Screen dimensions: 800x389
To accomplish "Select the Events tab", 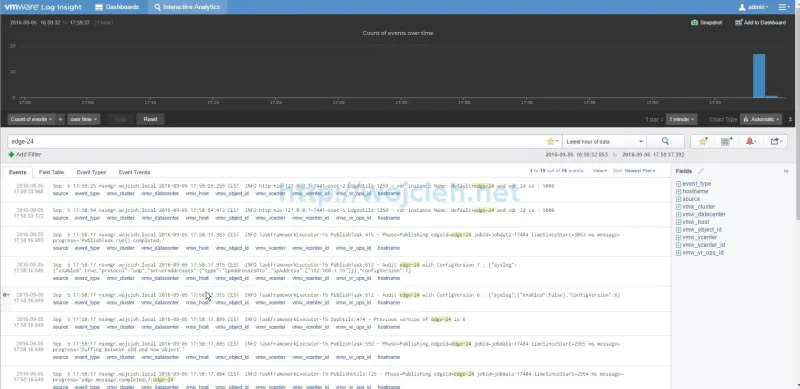I will 17,173.
